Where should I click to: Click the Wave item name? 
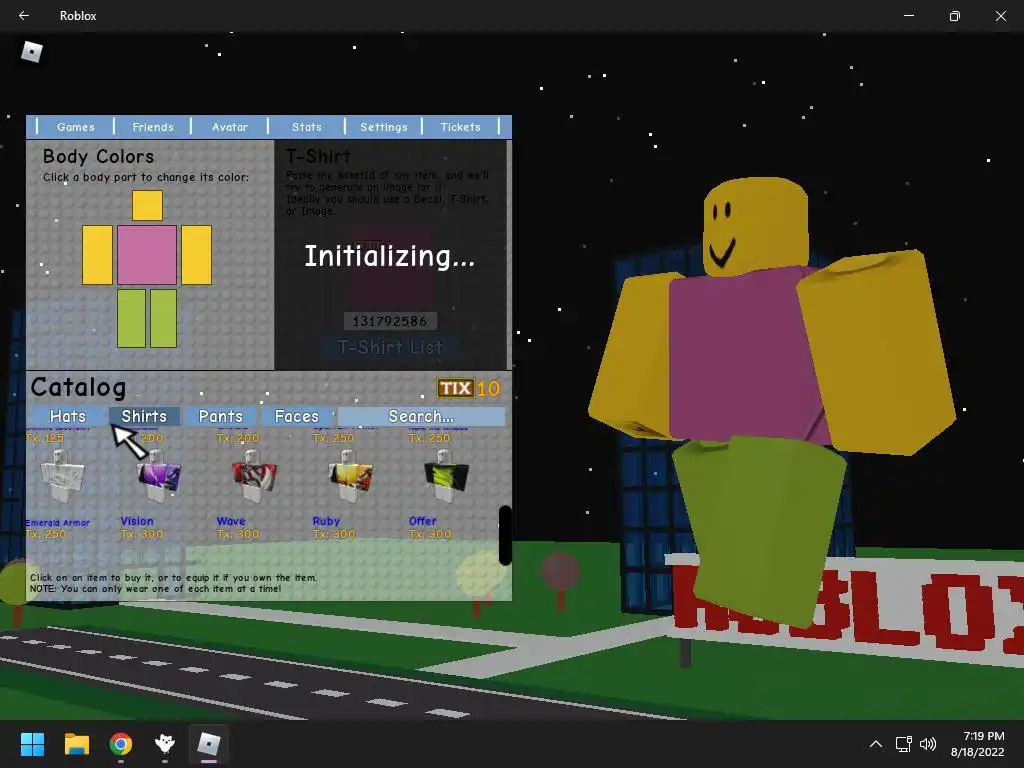tap(231, 521)
